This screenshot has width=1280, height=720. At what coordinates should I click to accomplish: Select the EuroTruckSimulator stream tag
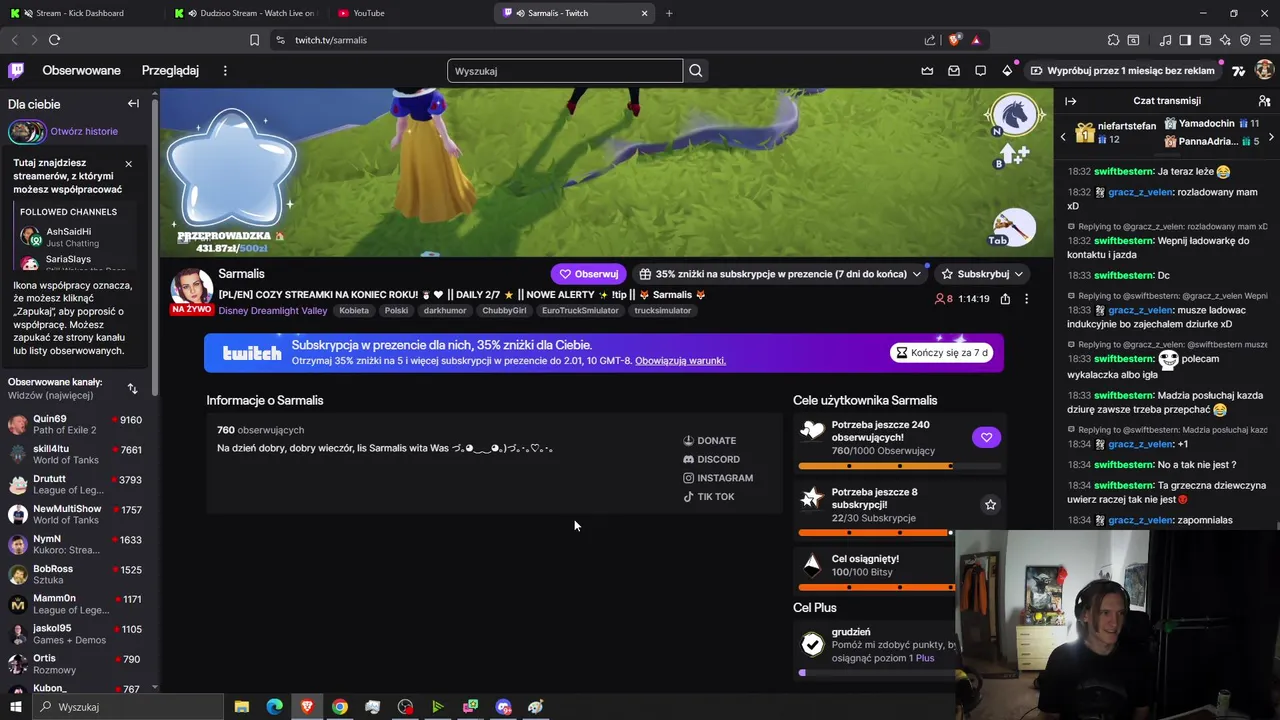580,311
